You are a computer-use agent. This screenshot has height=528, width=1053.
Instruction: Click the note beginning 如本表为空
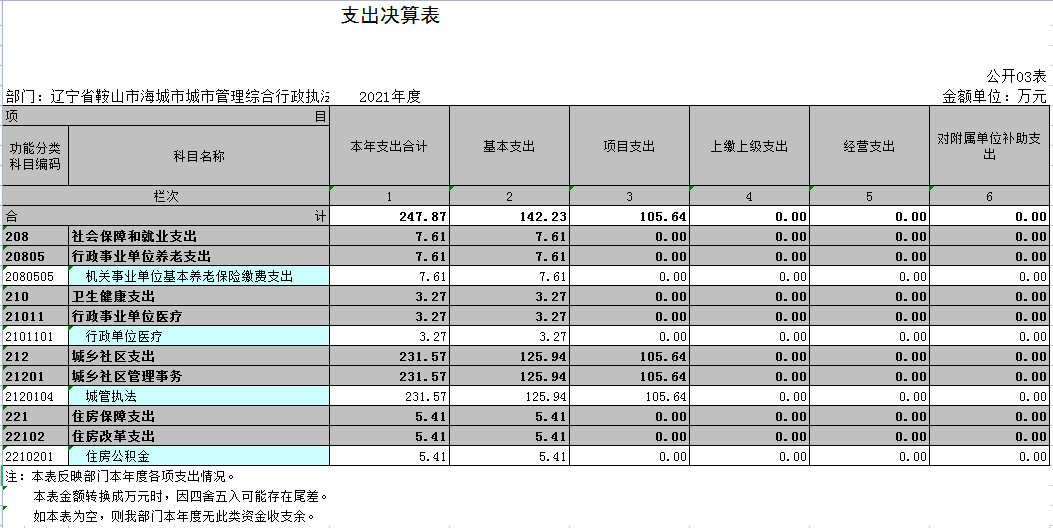tap(174, 517)
